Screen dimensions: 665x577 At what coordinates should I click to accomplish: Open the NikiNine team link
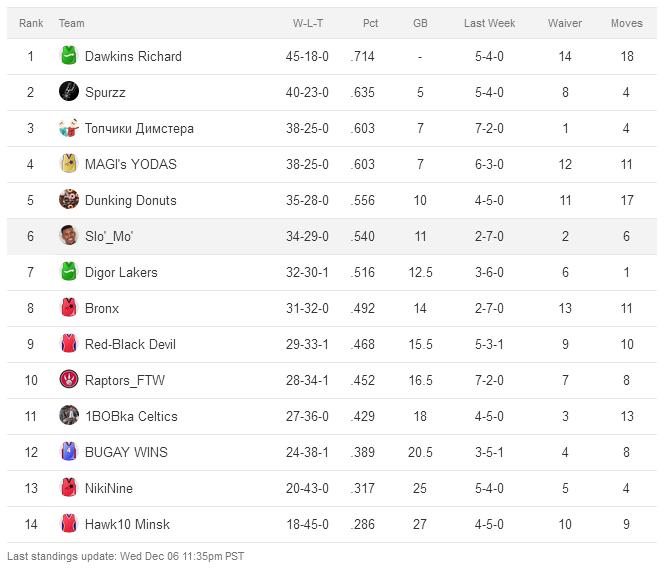coord(109,488)
